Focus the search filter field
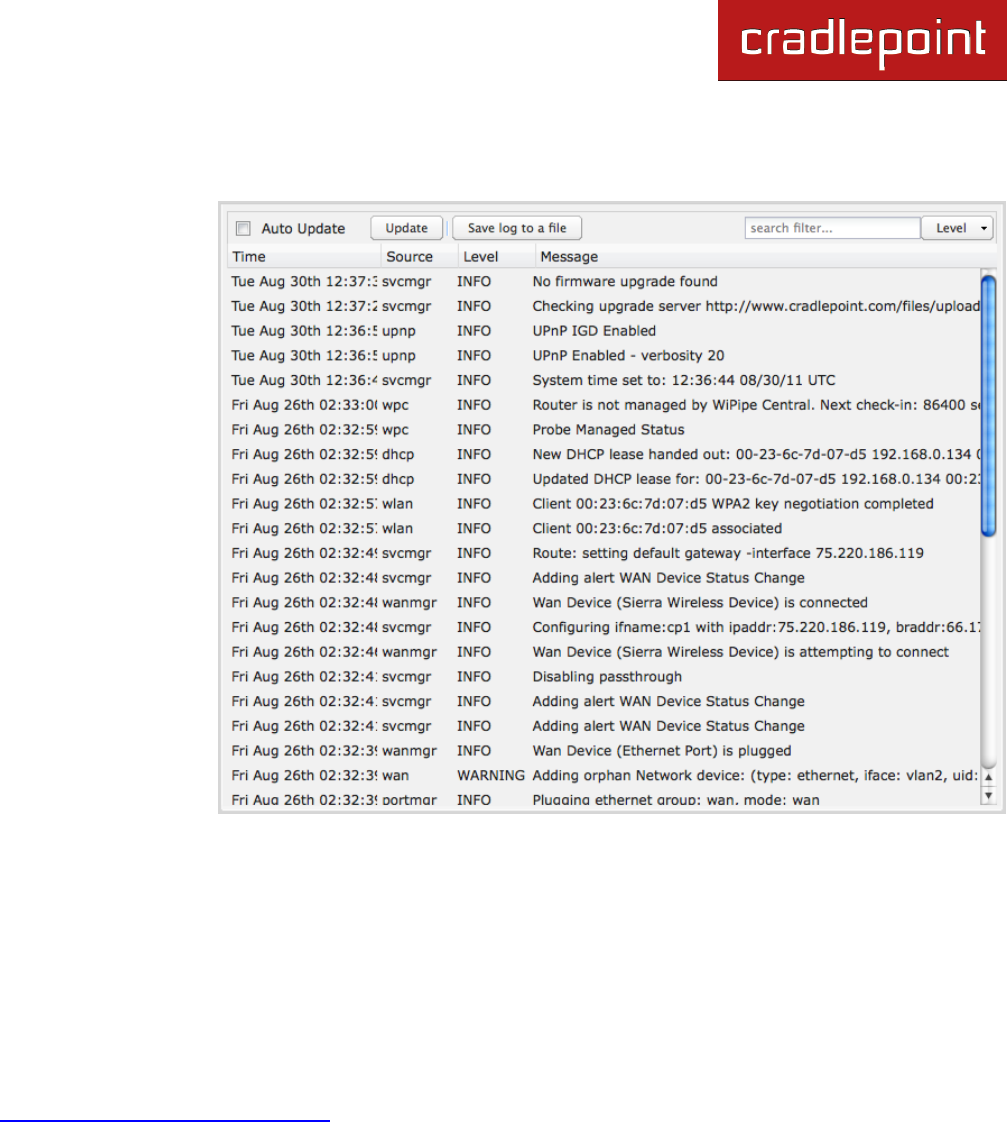Image resolution: width=1007 pixels, height=1122 pixels. (832, 228)
